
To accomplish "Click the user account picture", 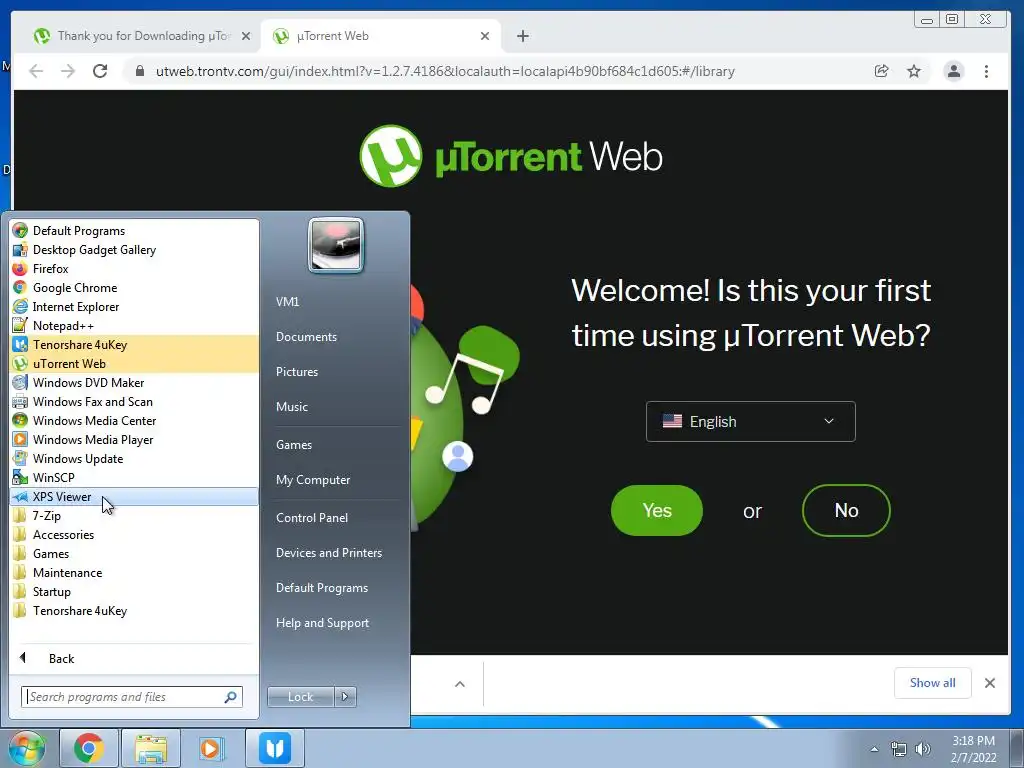I will pos(336,245).
